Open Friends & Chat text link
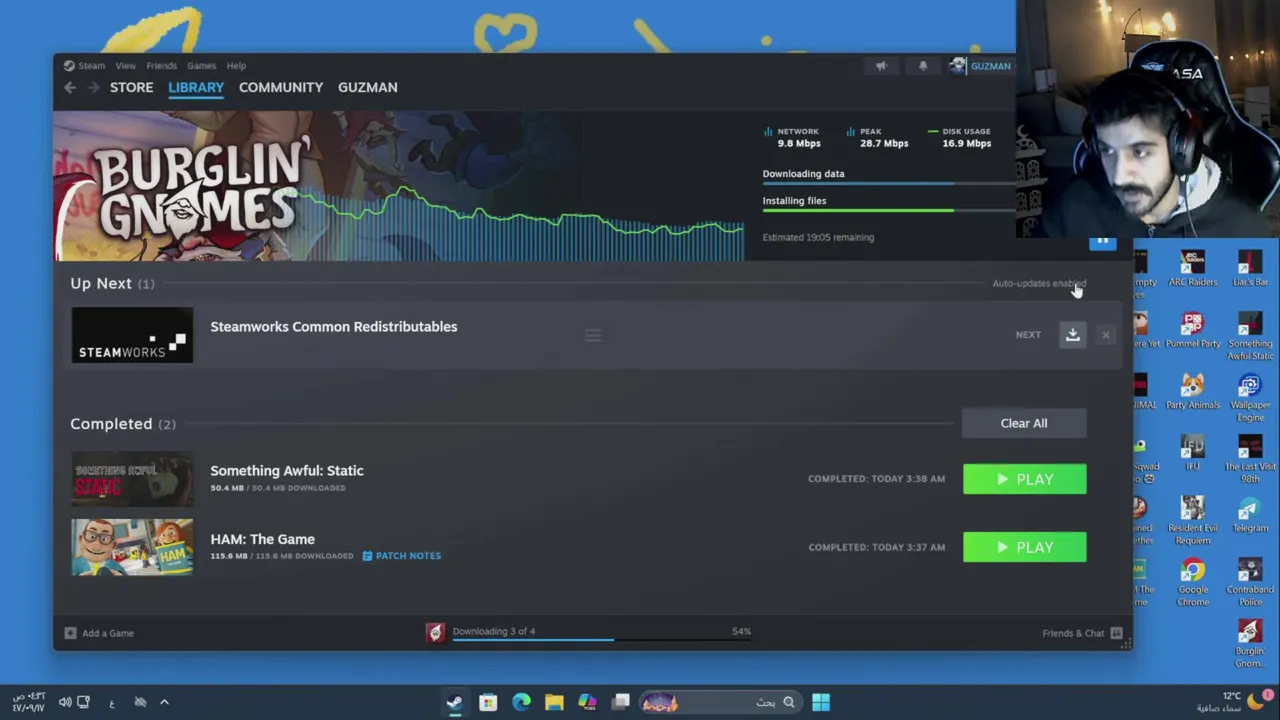This screenshot has width=1280, height=720. (1073, 633)
